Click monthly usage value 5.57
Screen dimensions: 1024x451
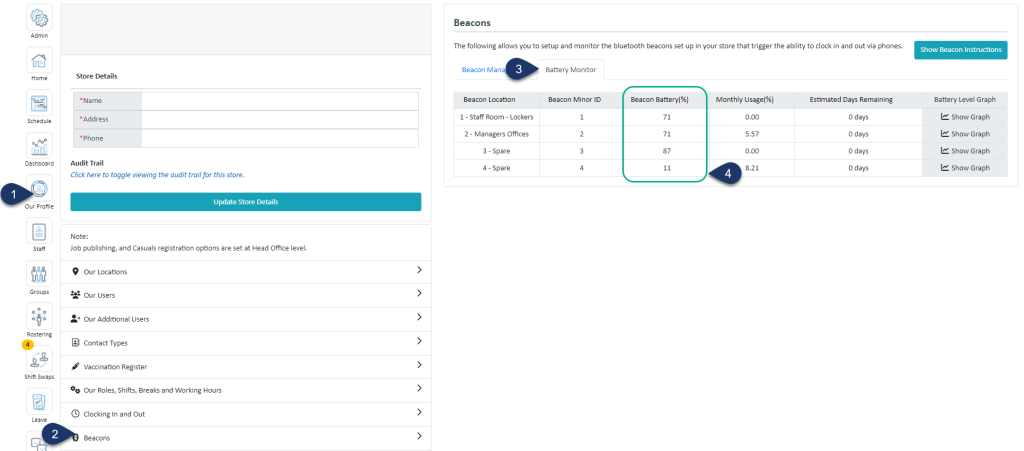click(x=751, y=134)
